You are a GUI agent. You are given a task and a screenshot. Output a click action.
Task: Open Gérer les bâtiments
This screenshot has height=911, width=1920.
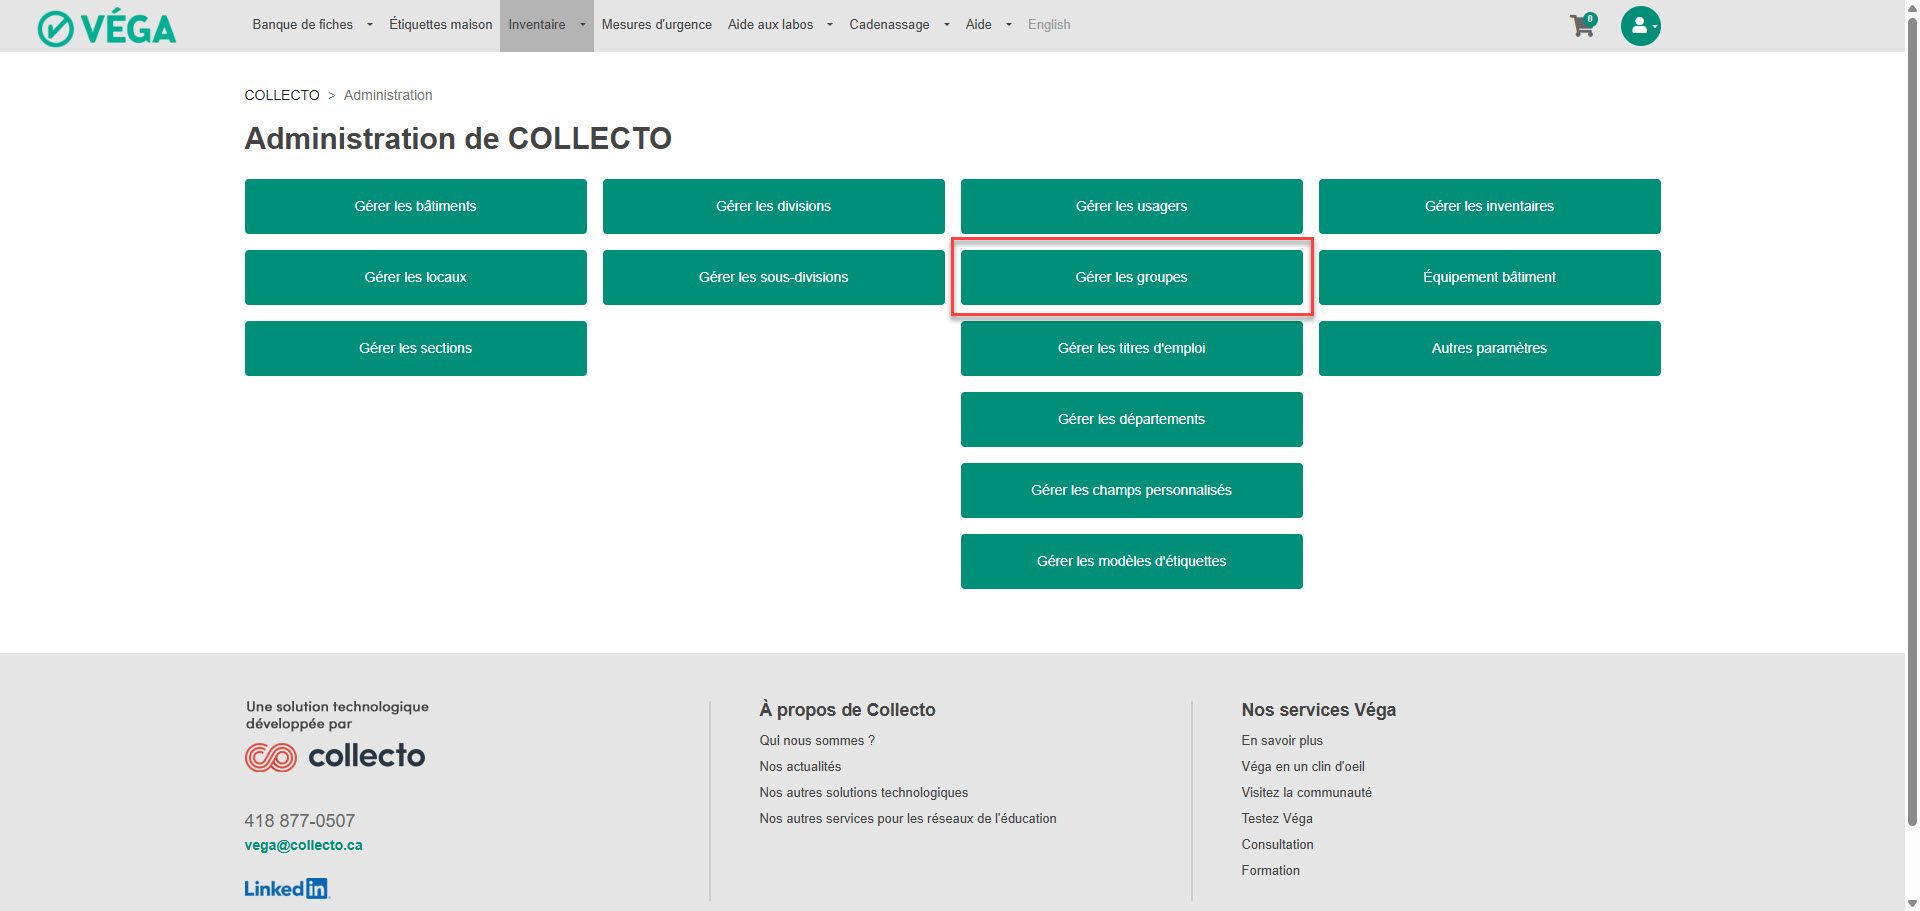click(415, 206)
